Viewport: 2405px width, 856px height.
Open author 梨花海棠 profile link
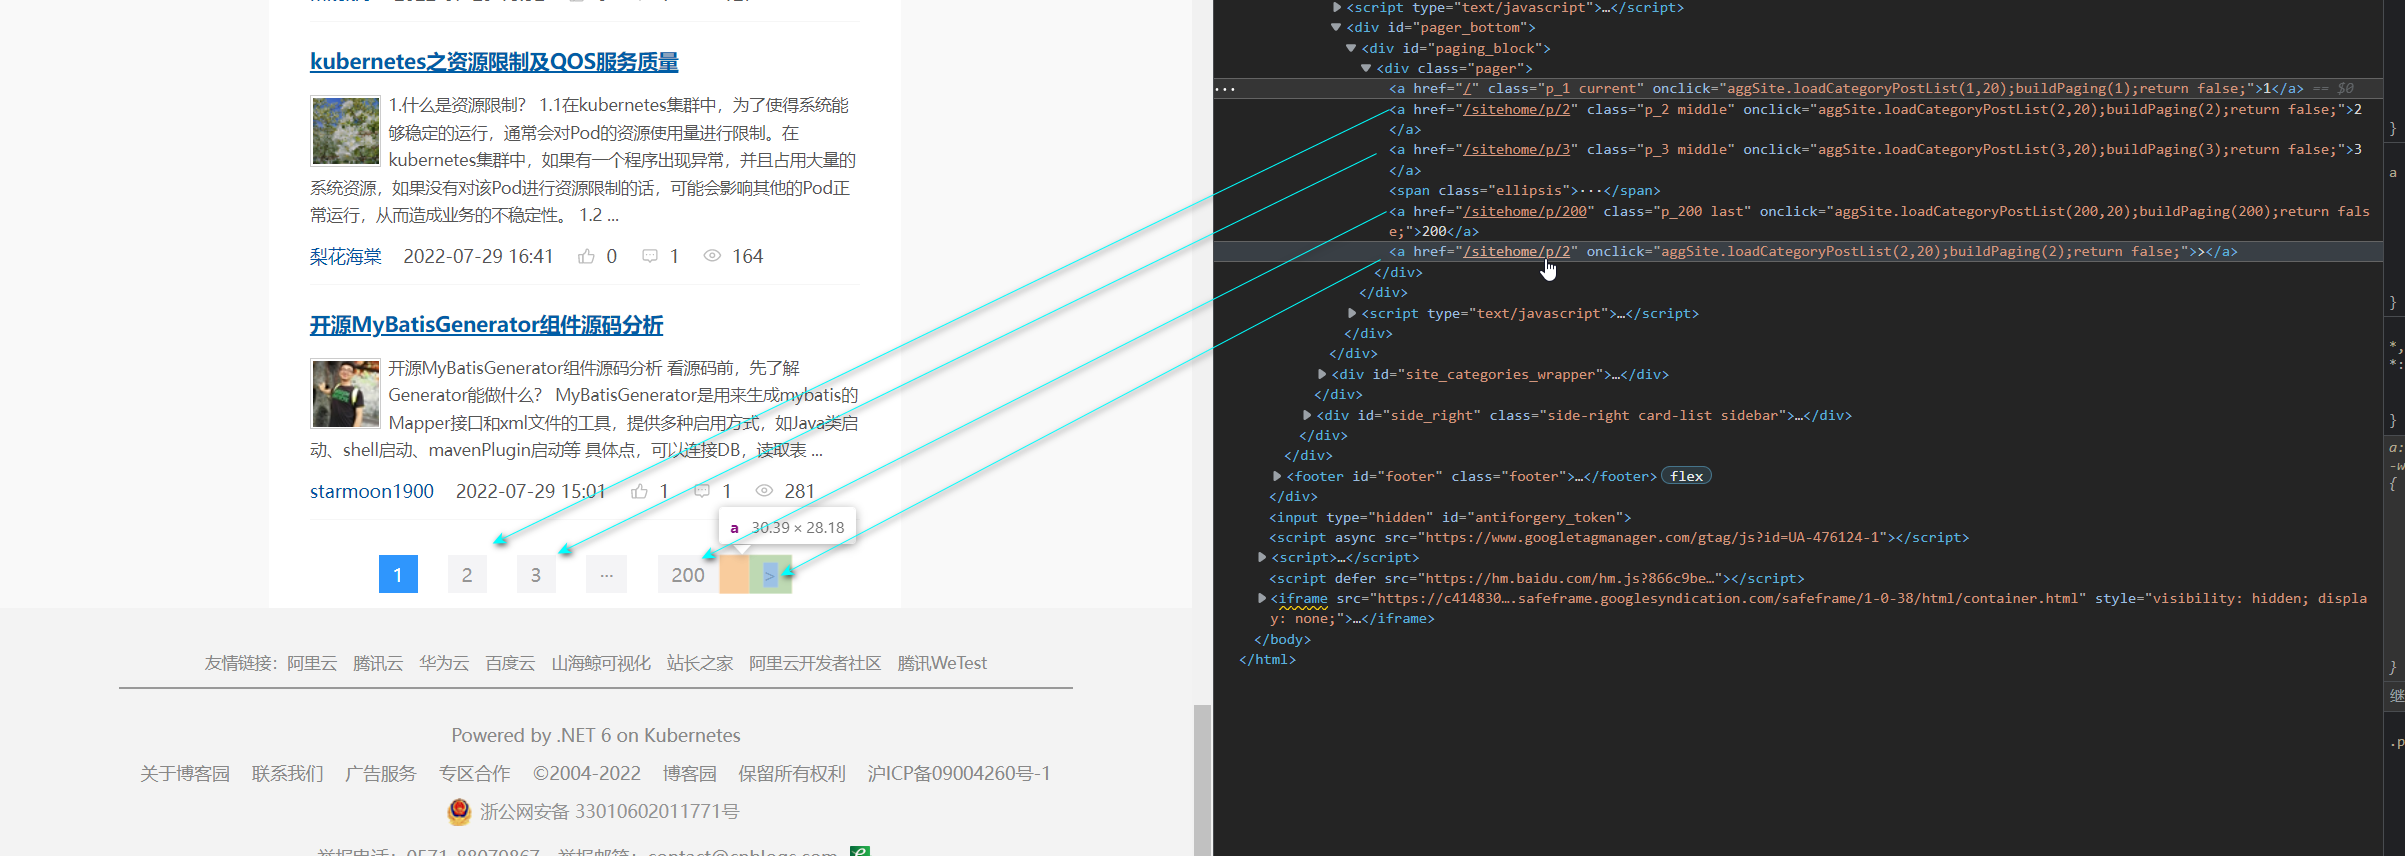tap(346, 257)
